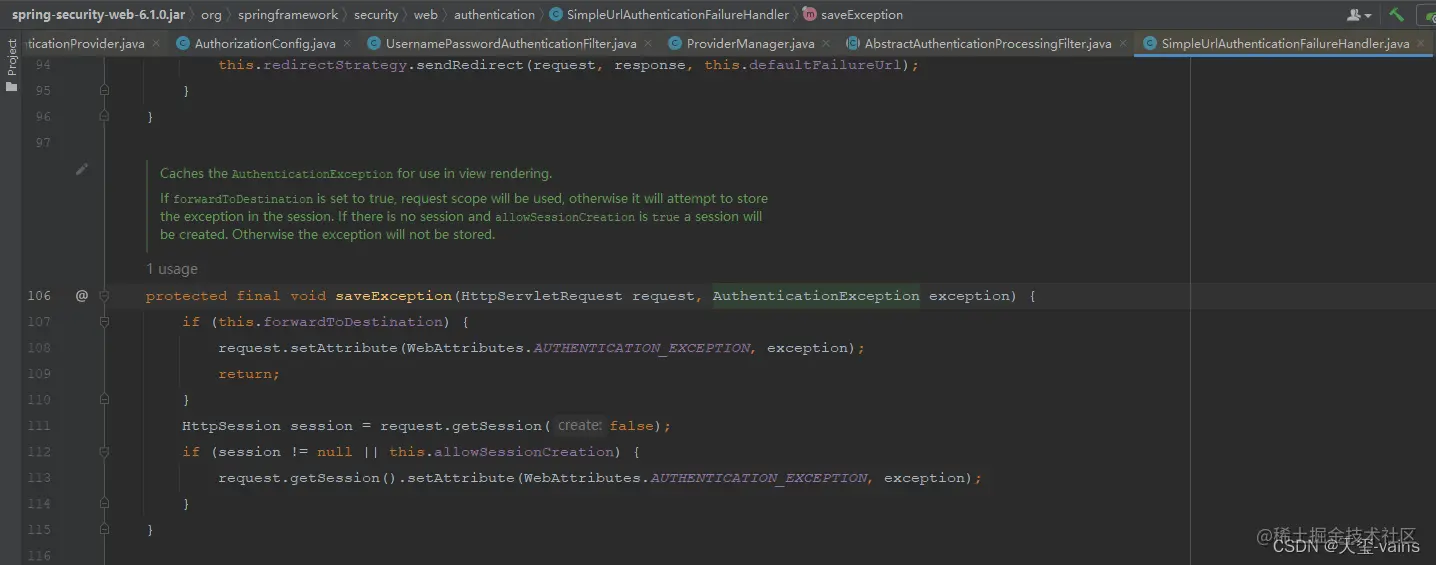This screenshot has height=565, width=1436.
Task: Open the dropdown arrow beside the user icon
Action: coord(1367,16)
